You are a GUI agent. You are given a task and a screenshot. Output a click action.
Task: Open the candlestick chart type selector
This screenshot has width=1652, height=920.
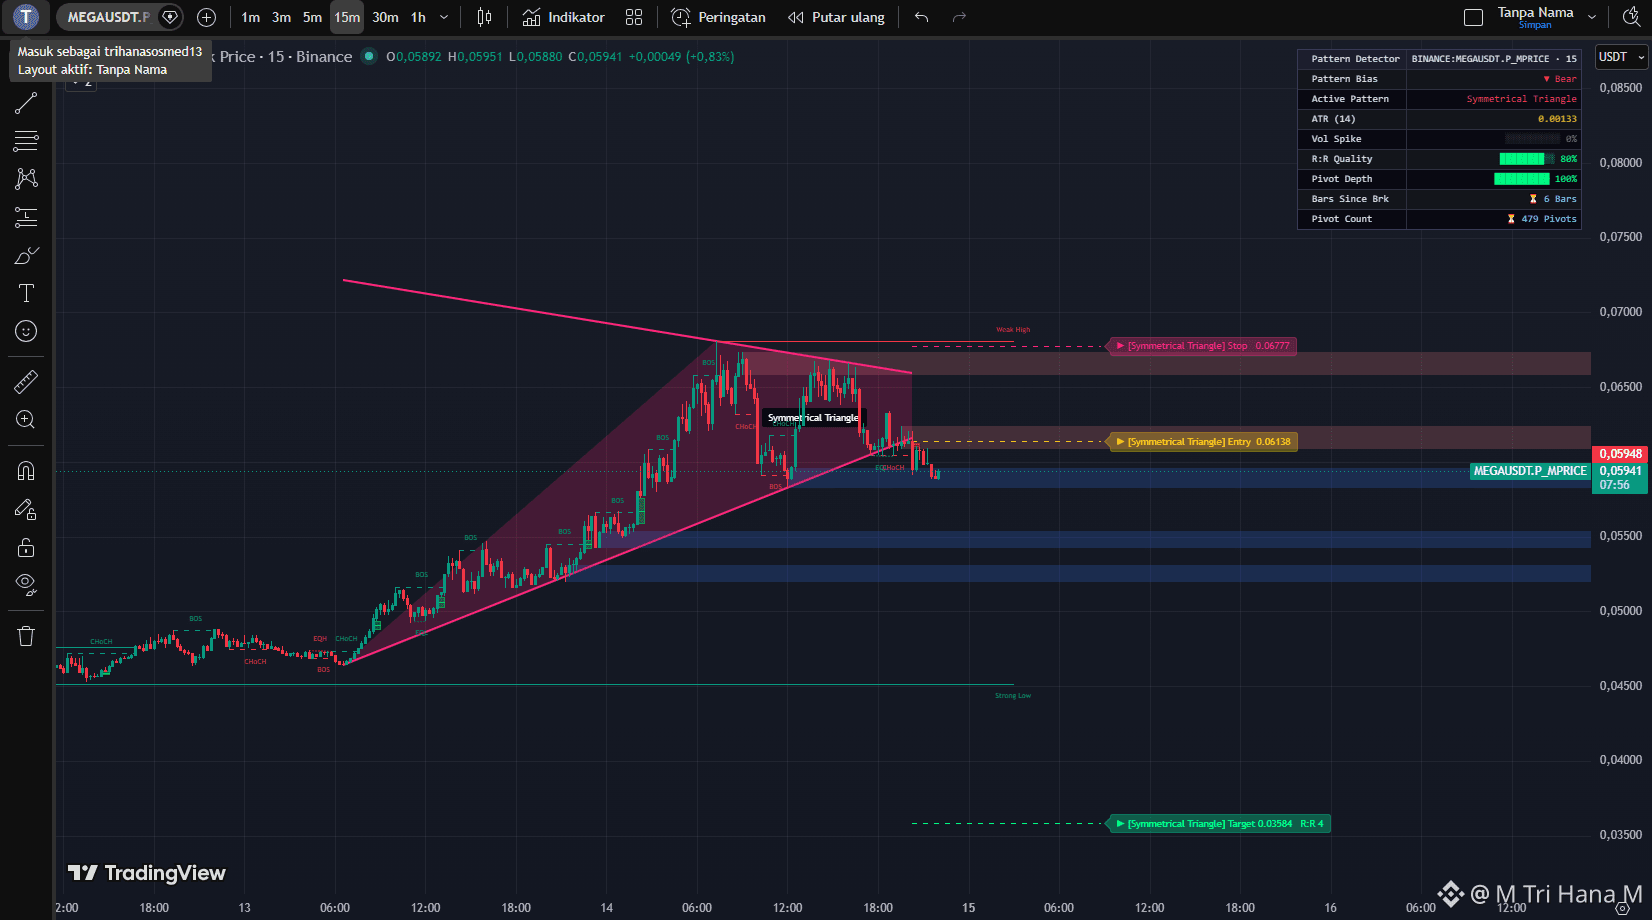[485, 17]
